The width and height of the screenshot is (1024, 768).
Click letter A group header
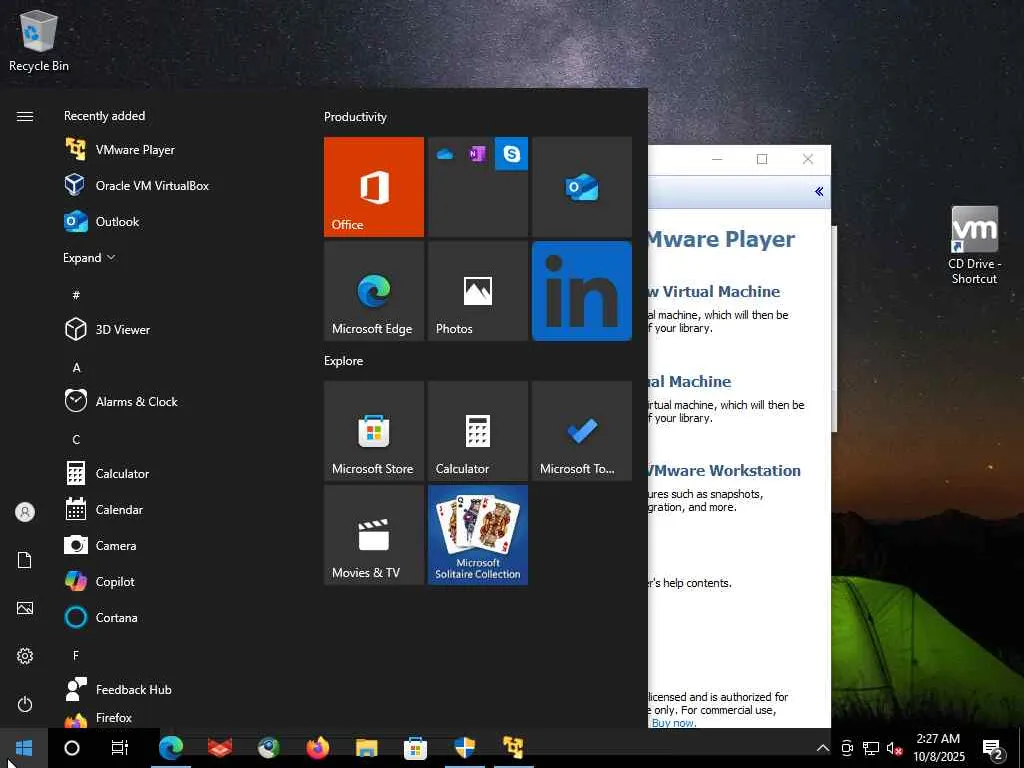click(x=76, y=367)
